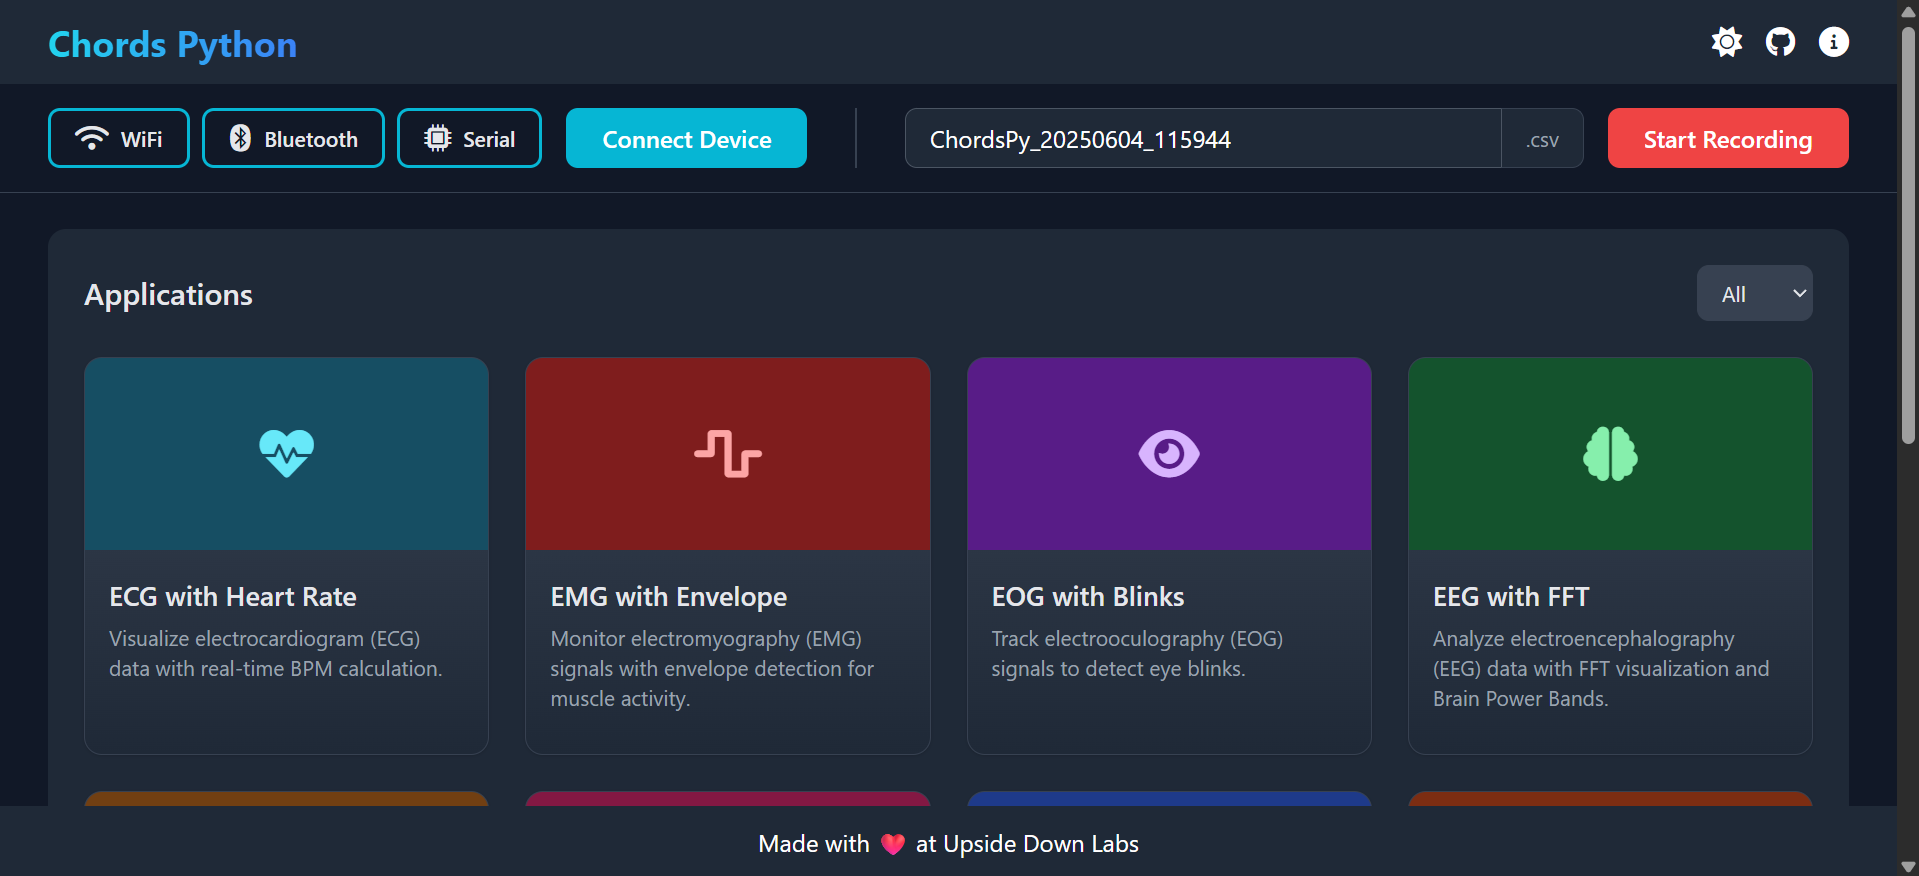Click the info icon in header
1919x876 pixels.
[x=1833, y=42]
